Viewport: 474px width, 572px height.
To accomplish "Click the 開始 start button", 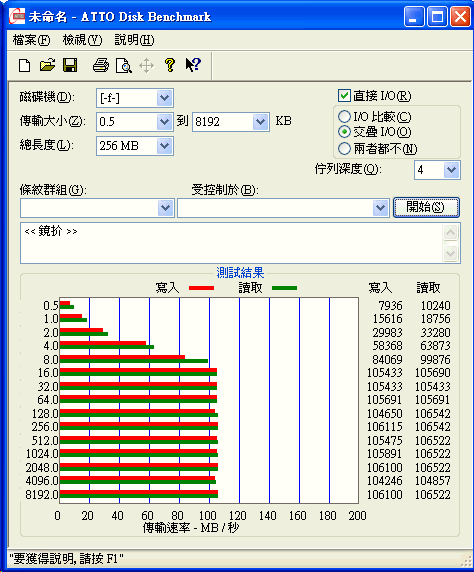I will [x=426, y=207].
